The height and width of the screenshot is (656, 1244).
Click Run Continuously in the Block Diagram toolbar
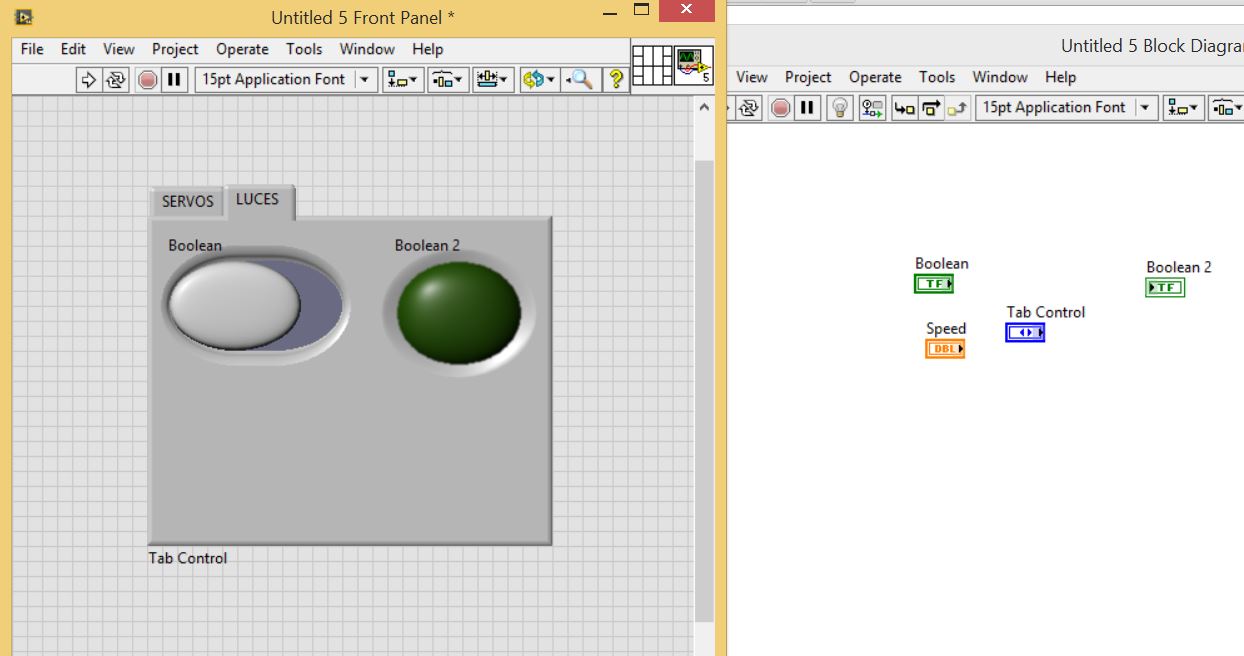tap(749, 108)
